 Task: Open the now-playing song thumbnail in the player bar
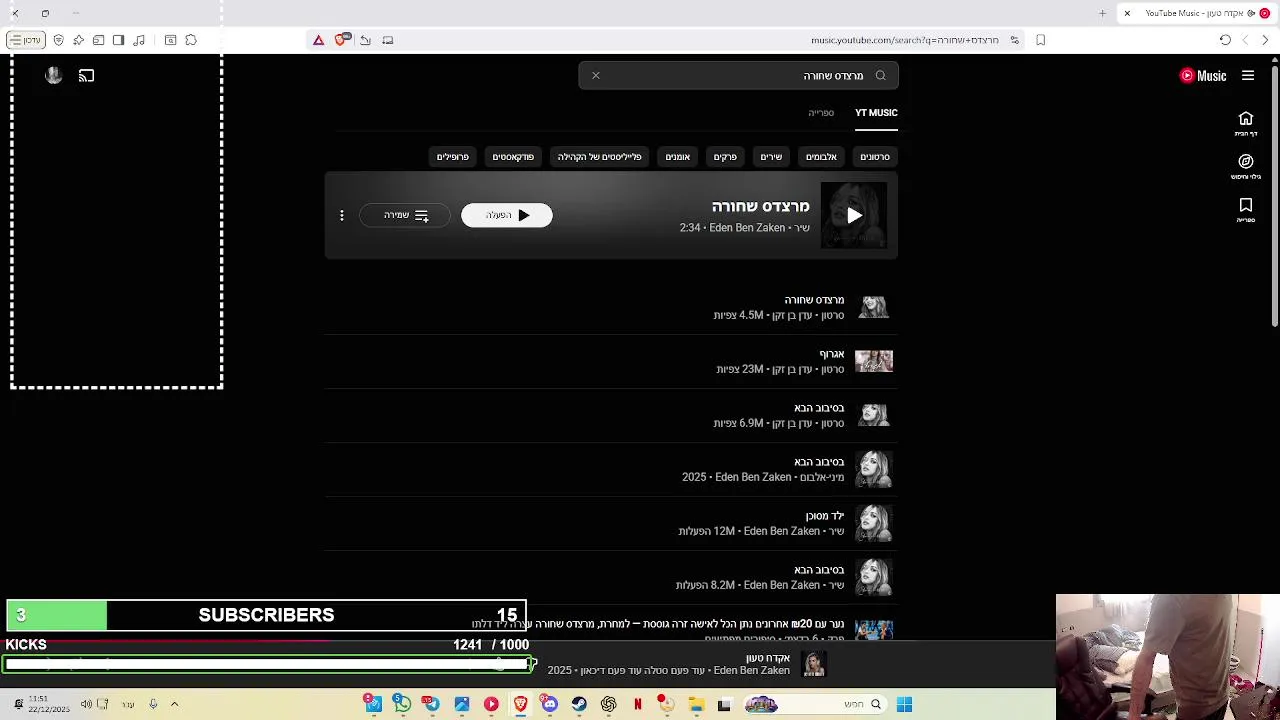click(x=814, y=664)
